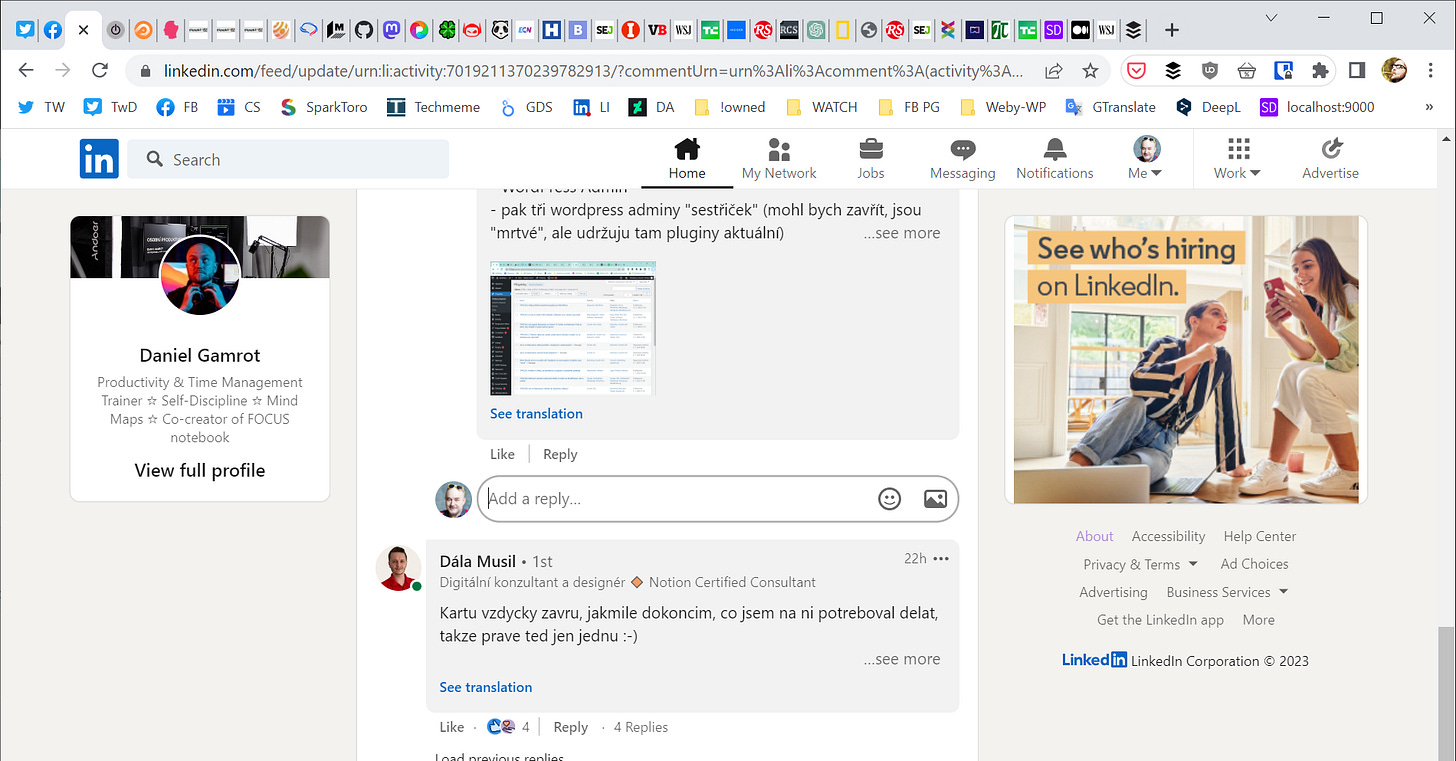Attach an image to the reply
The image size is (1456, 761).
[x=935, y=499]
